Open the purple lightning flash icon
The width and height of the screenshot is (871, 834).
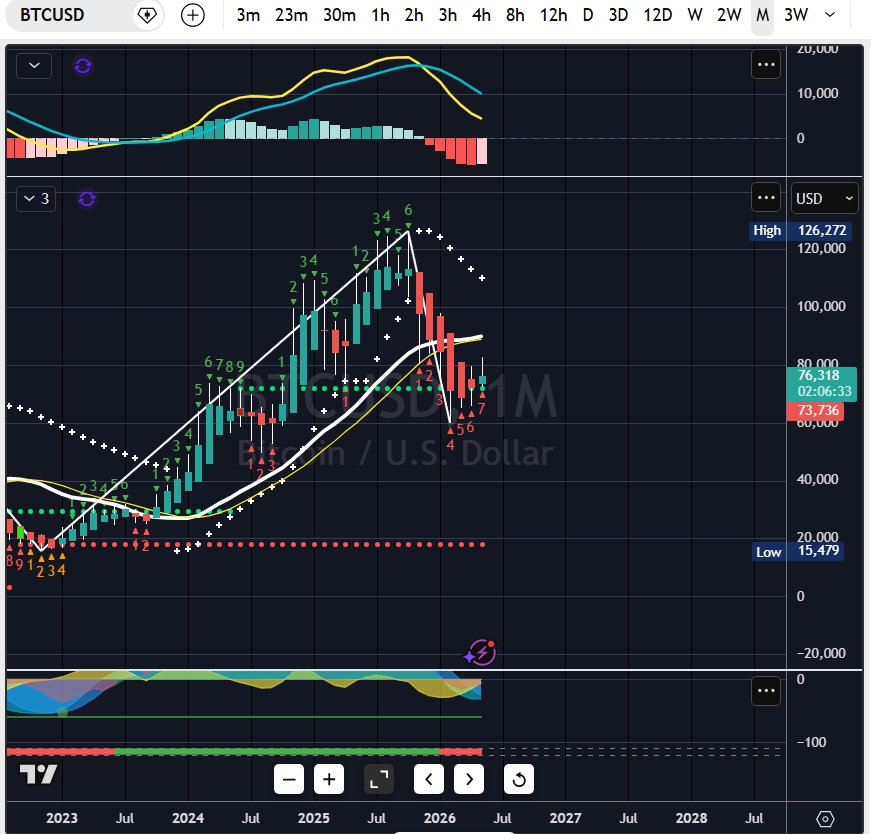[x=481, y=652]
